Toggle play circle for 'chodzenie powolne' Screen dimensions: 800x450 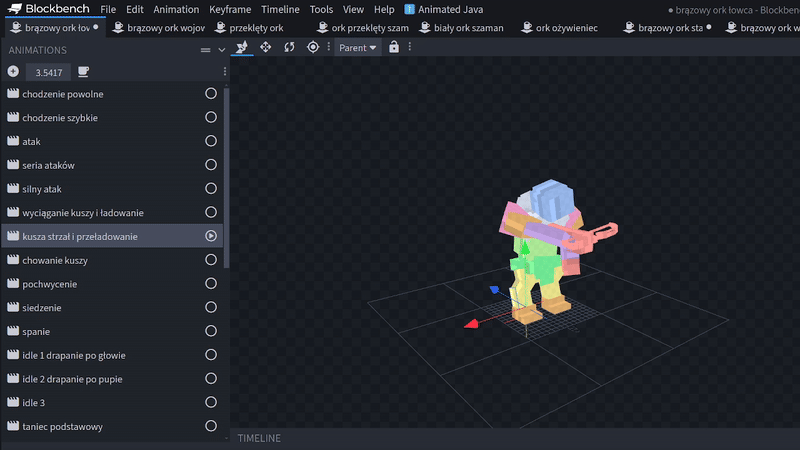[211, 94]
